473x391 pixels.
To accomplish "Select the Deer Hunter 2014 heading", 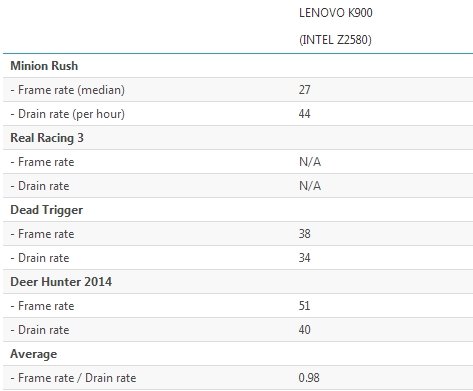I will 61,282.
